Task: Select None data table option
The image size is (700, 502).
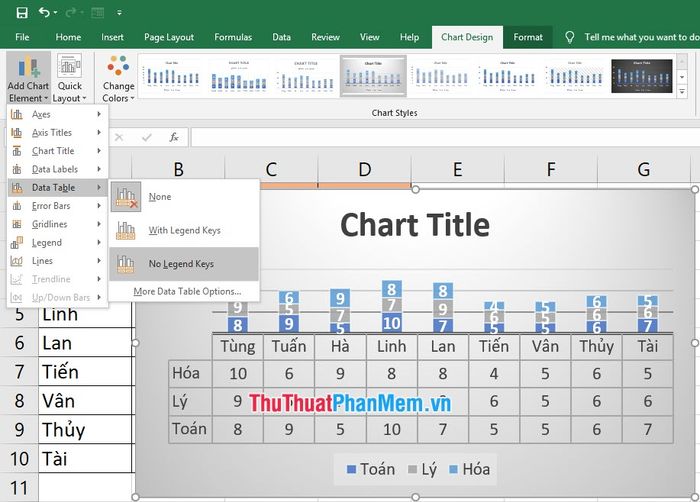Action: (x=184, y=197)
